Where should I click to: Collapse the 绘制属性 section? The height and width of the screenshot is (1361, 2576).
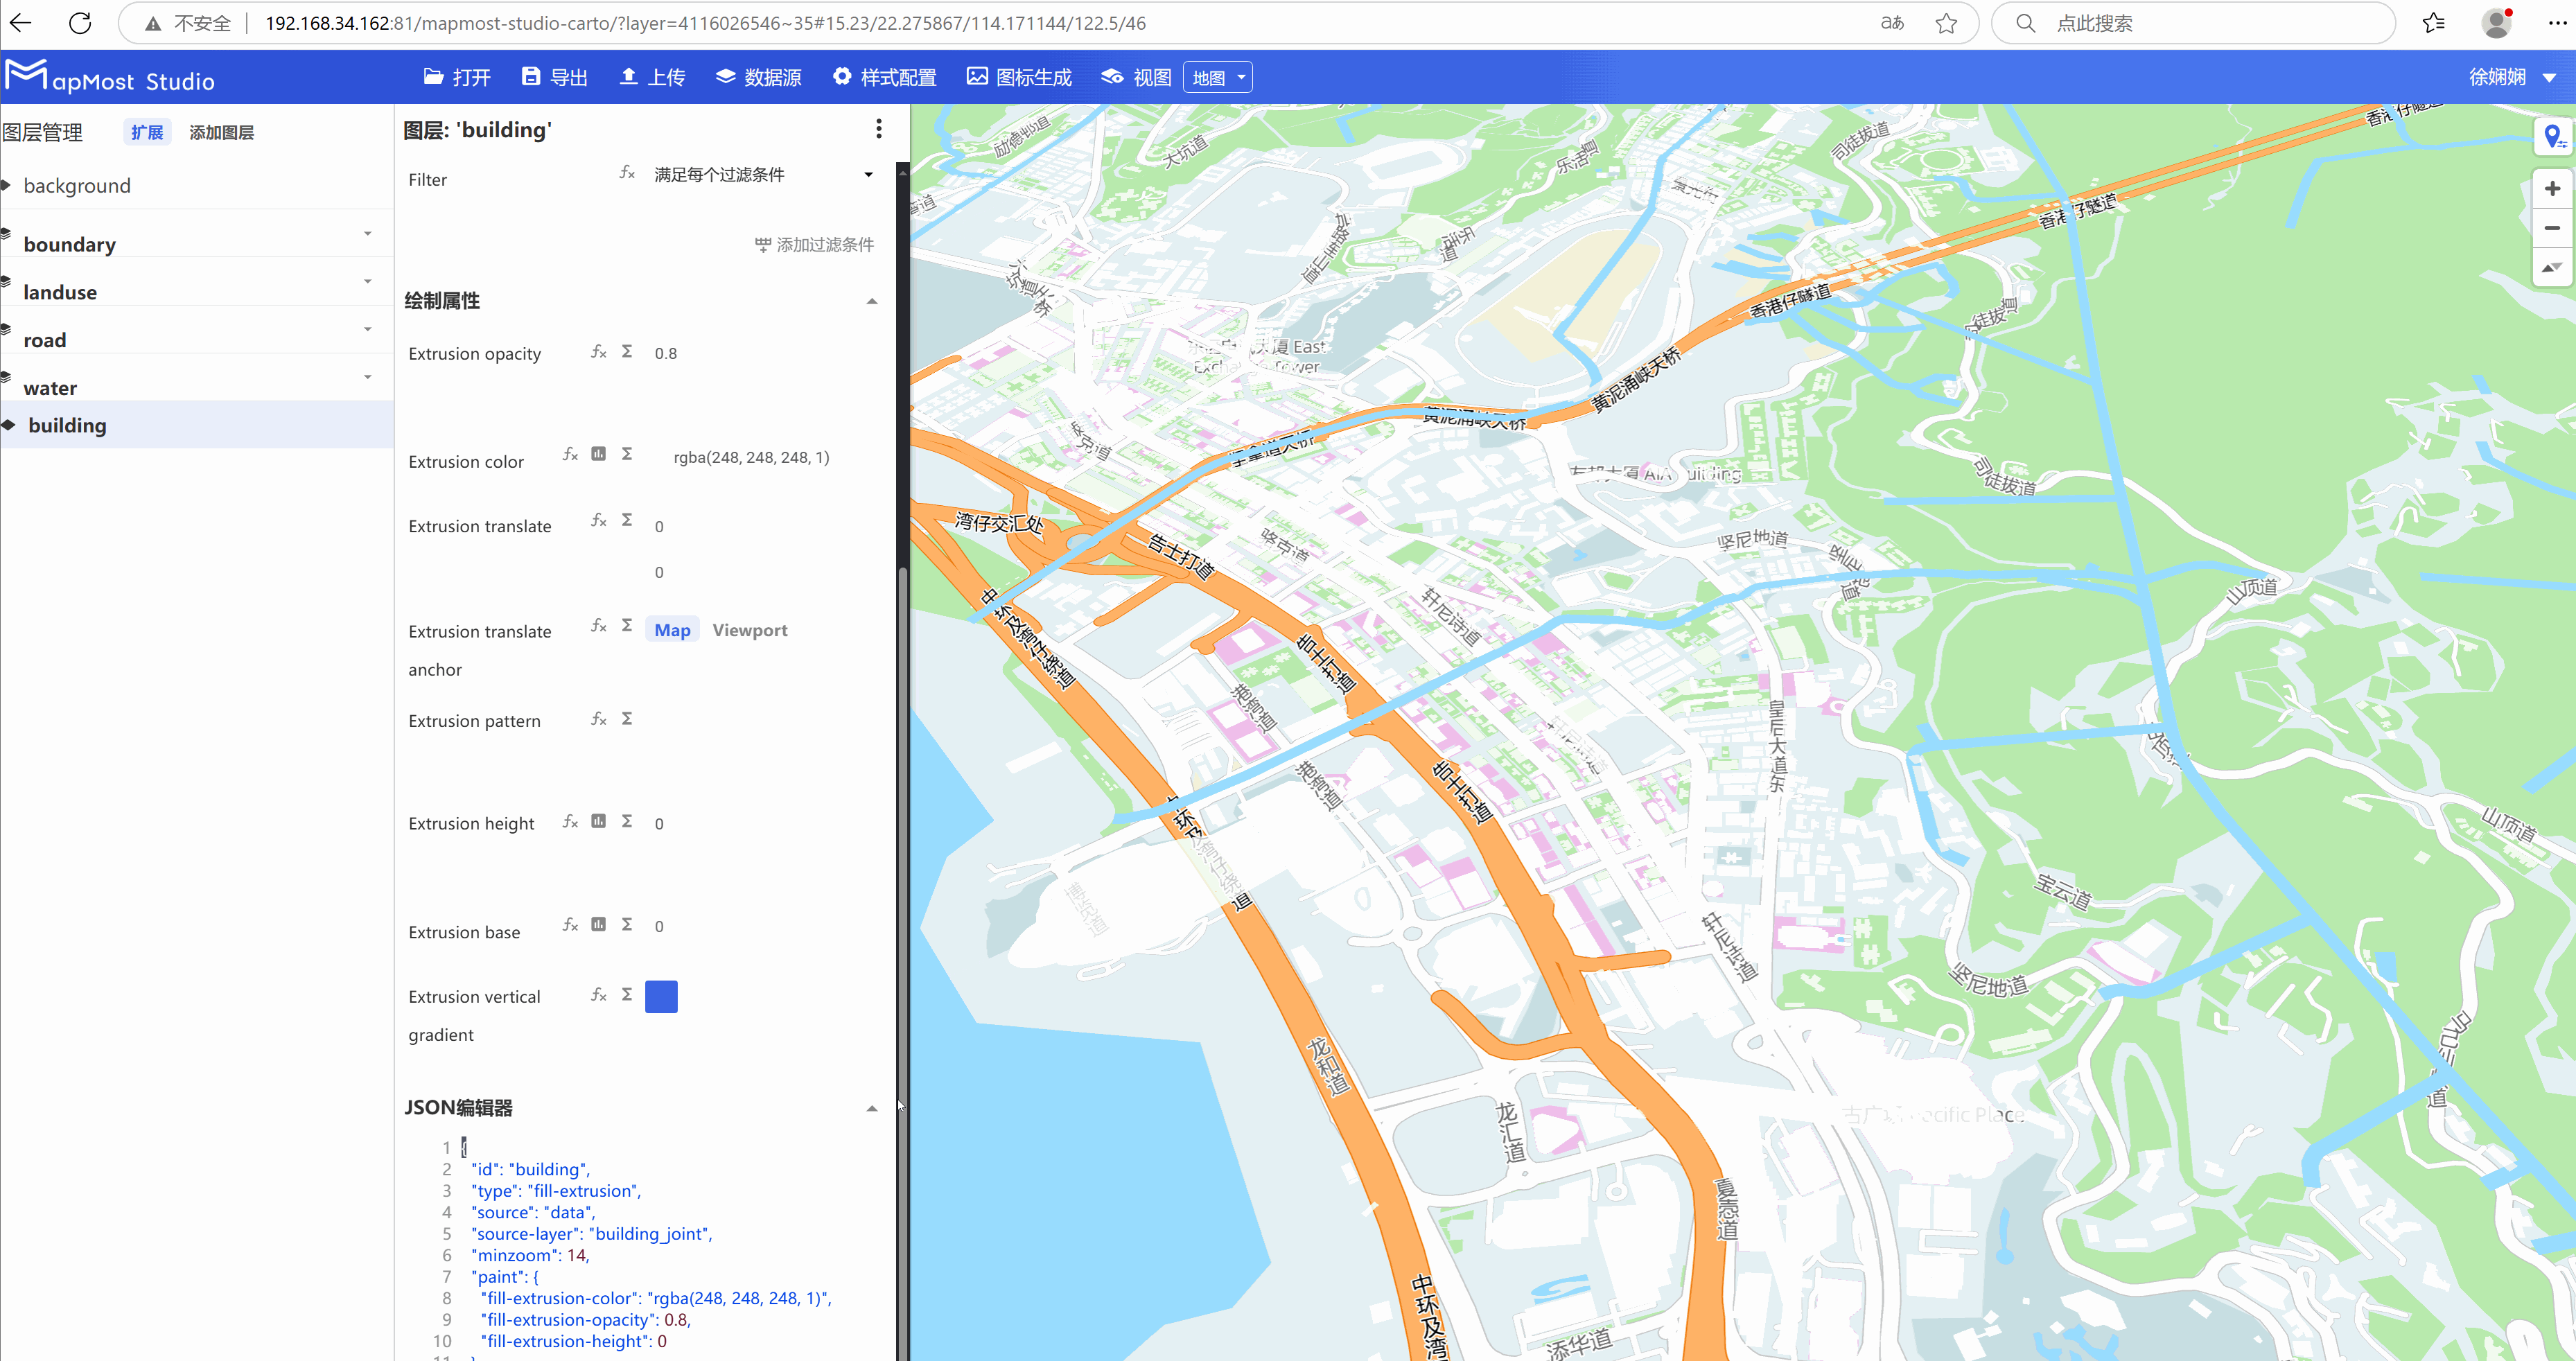pyautogui.click(x=871, y=301)
